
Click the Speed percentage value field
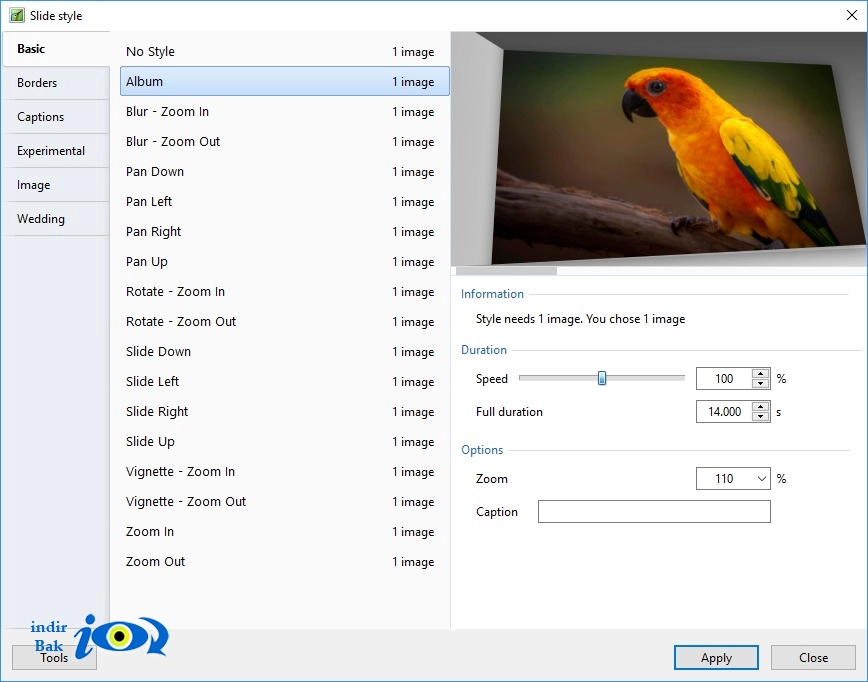(x=724, y=379)
